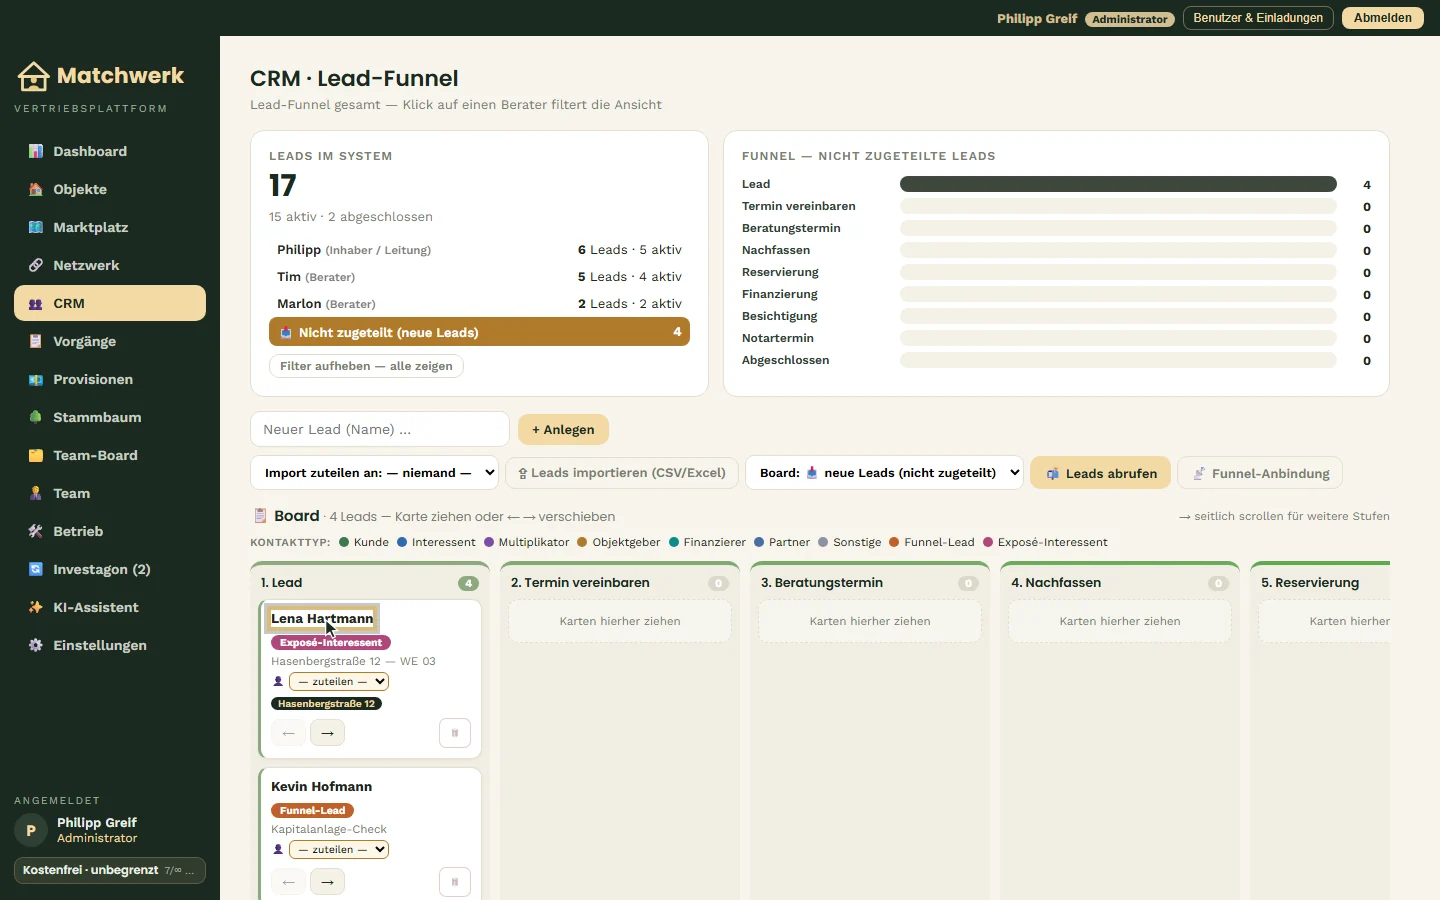This screenshot has height=900, width=1440.
Task: Open Dashboard via its chart icon
Action: [36, 151]
